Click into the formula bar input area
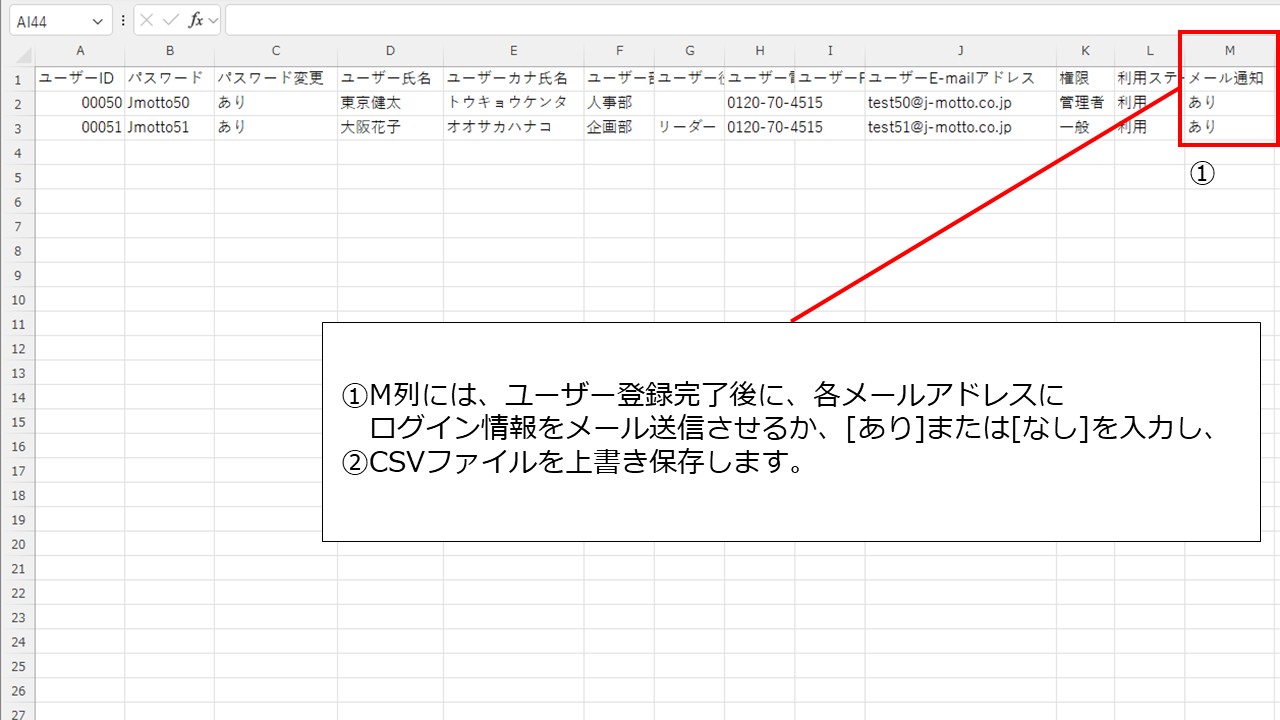Image resolution: width=1280 pixels, height=720 pixels. (x=752, y=20)
